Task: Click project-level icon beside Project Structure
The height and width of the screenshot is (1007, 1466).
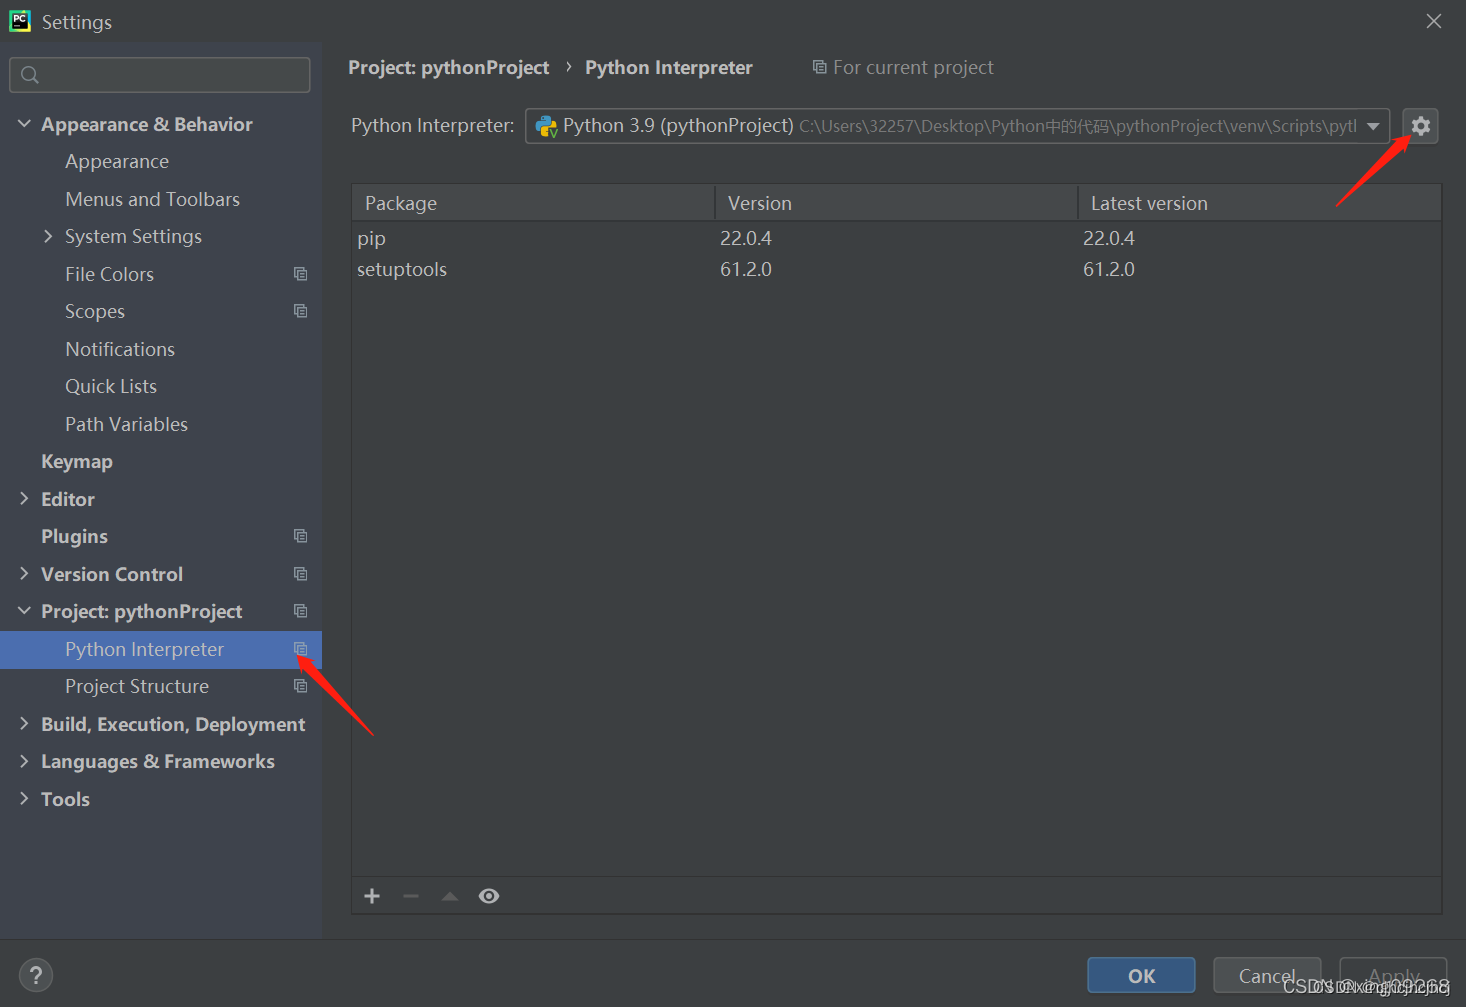Action: tap(300, 686)
